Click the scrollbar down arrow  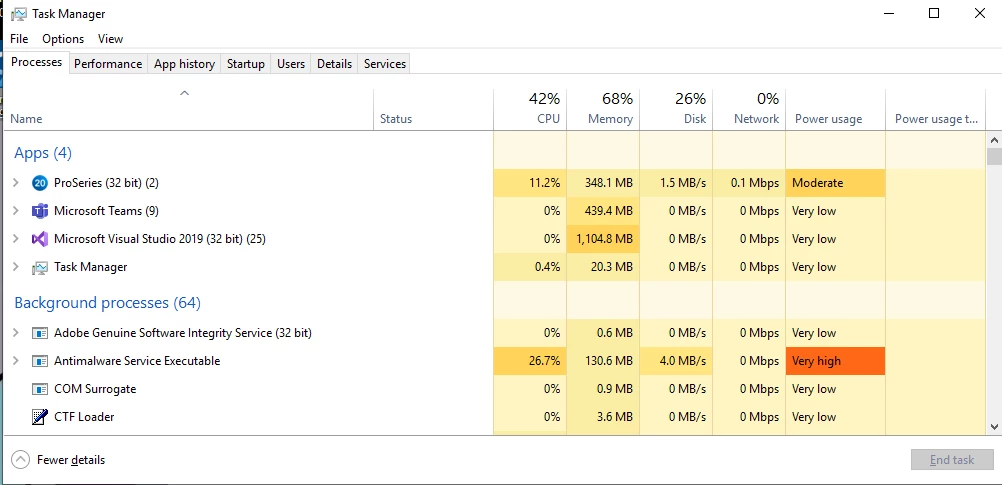point(994,426)
